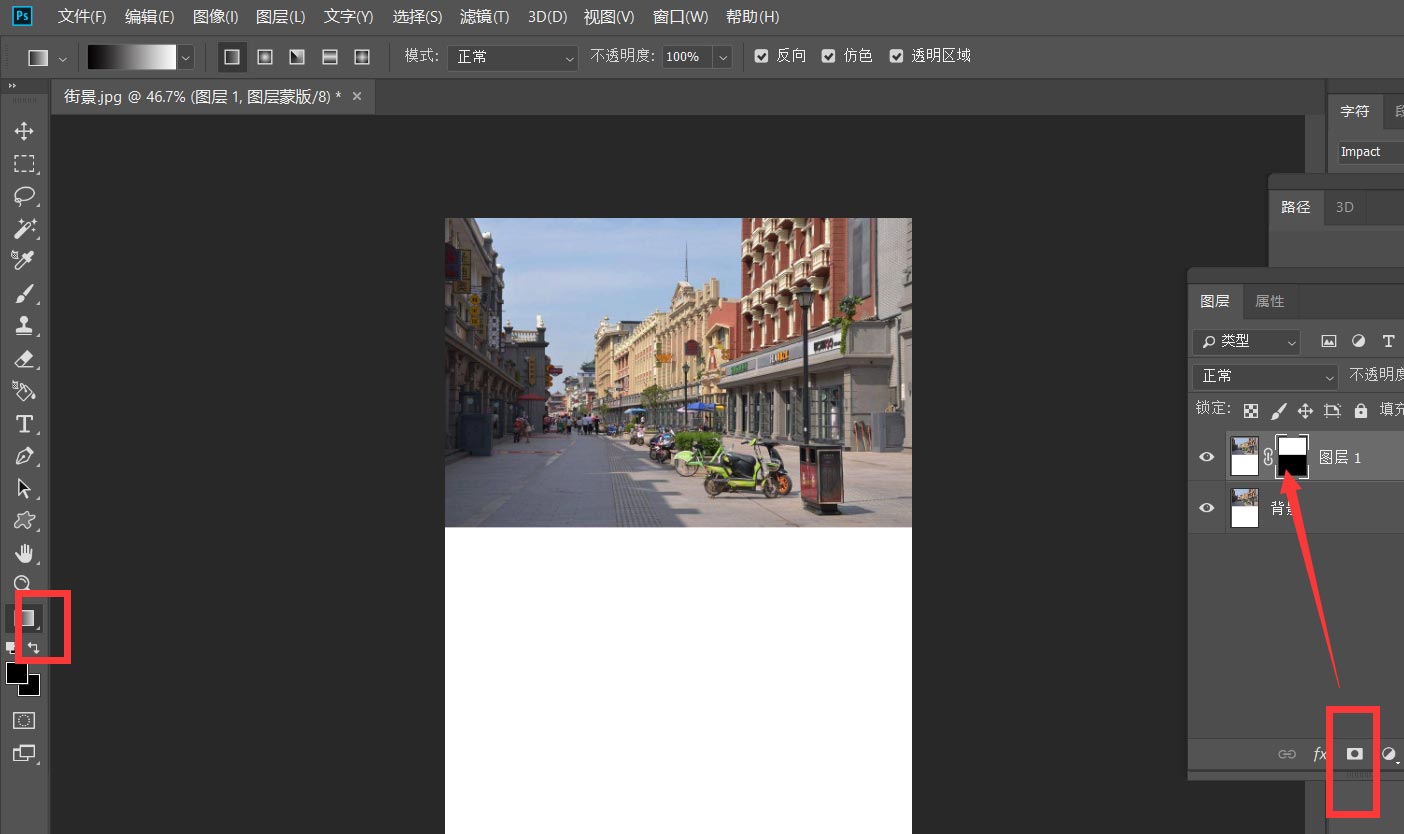Choose angle gradient style

[297, 57]
